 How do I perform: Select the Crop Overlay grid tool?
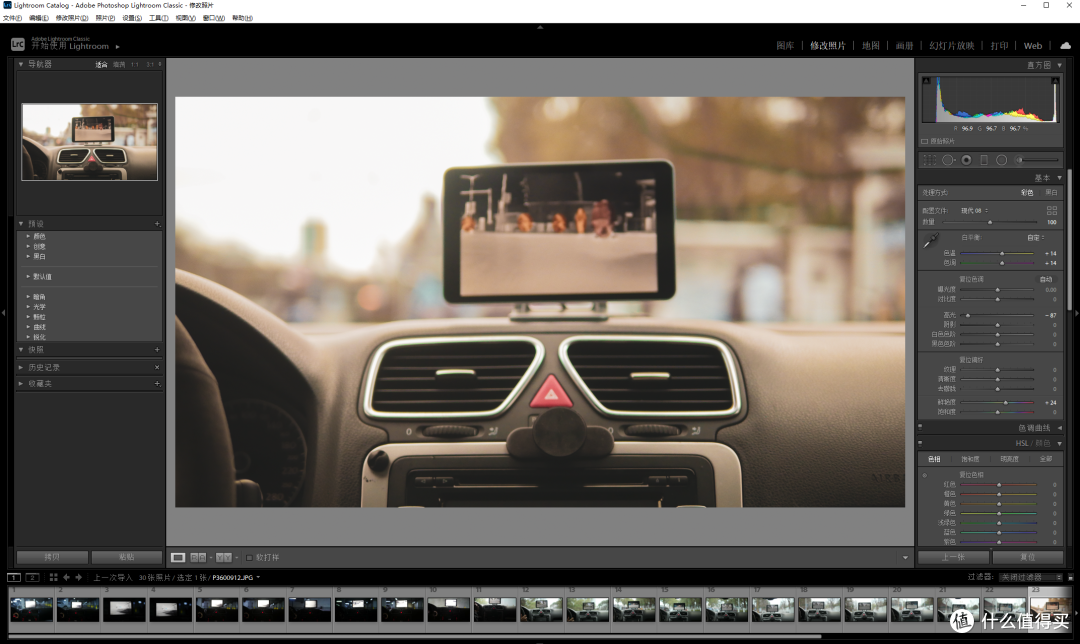pyautogui.click(x=929, y=160)
